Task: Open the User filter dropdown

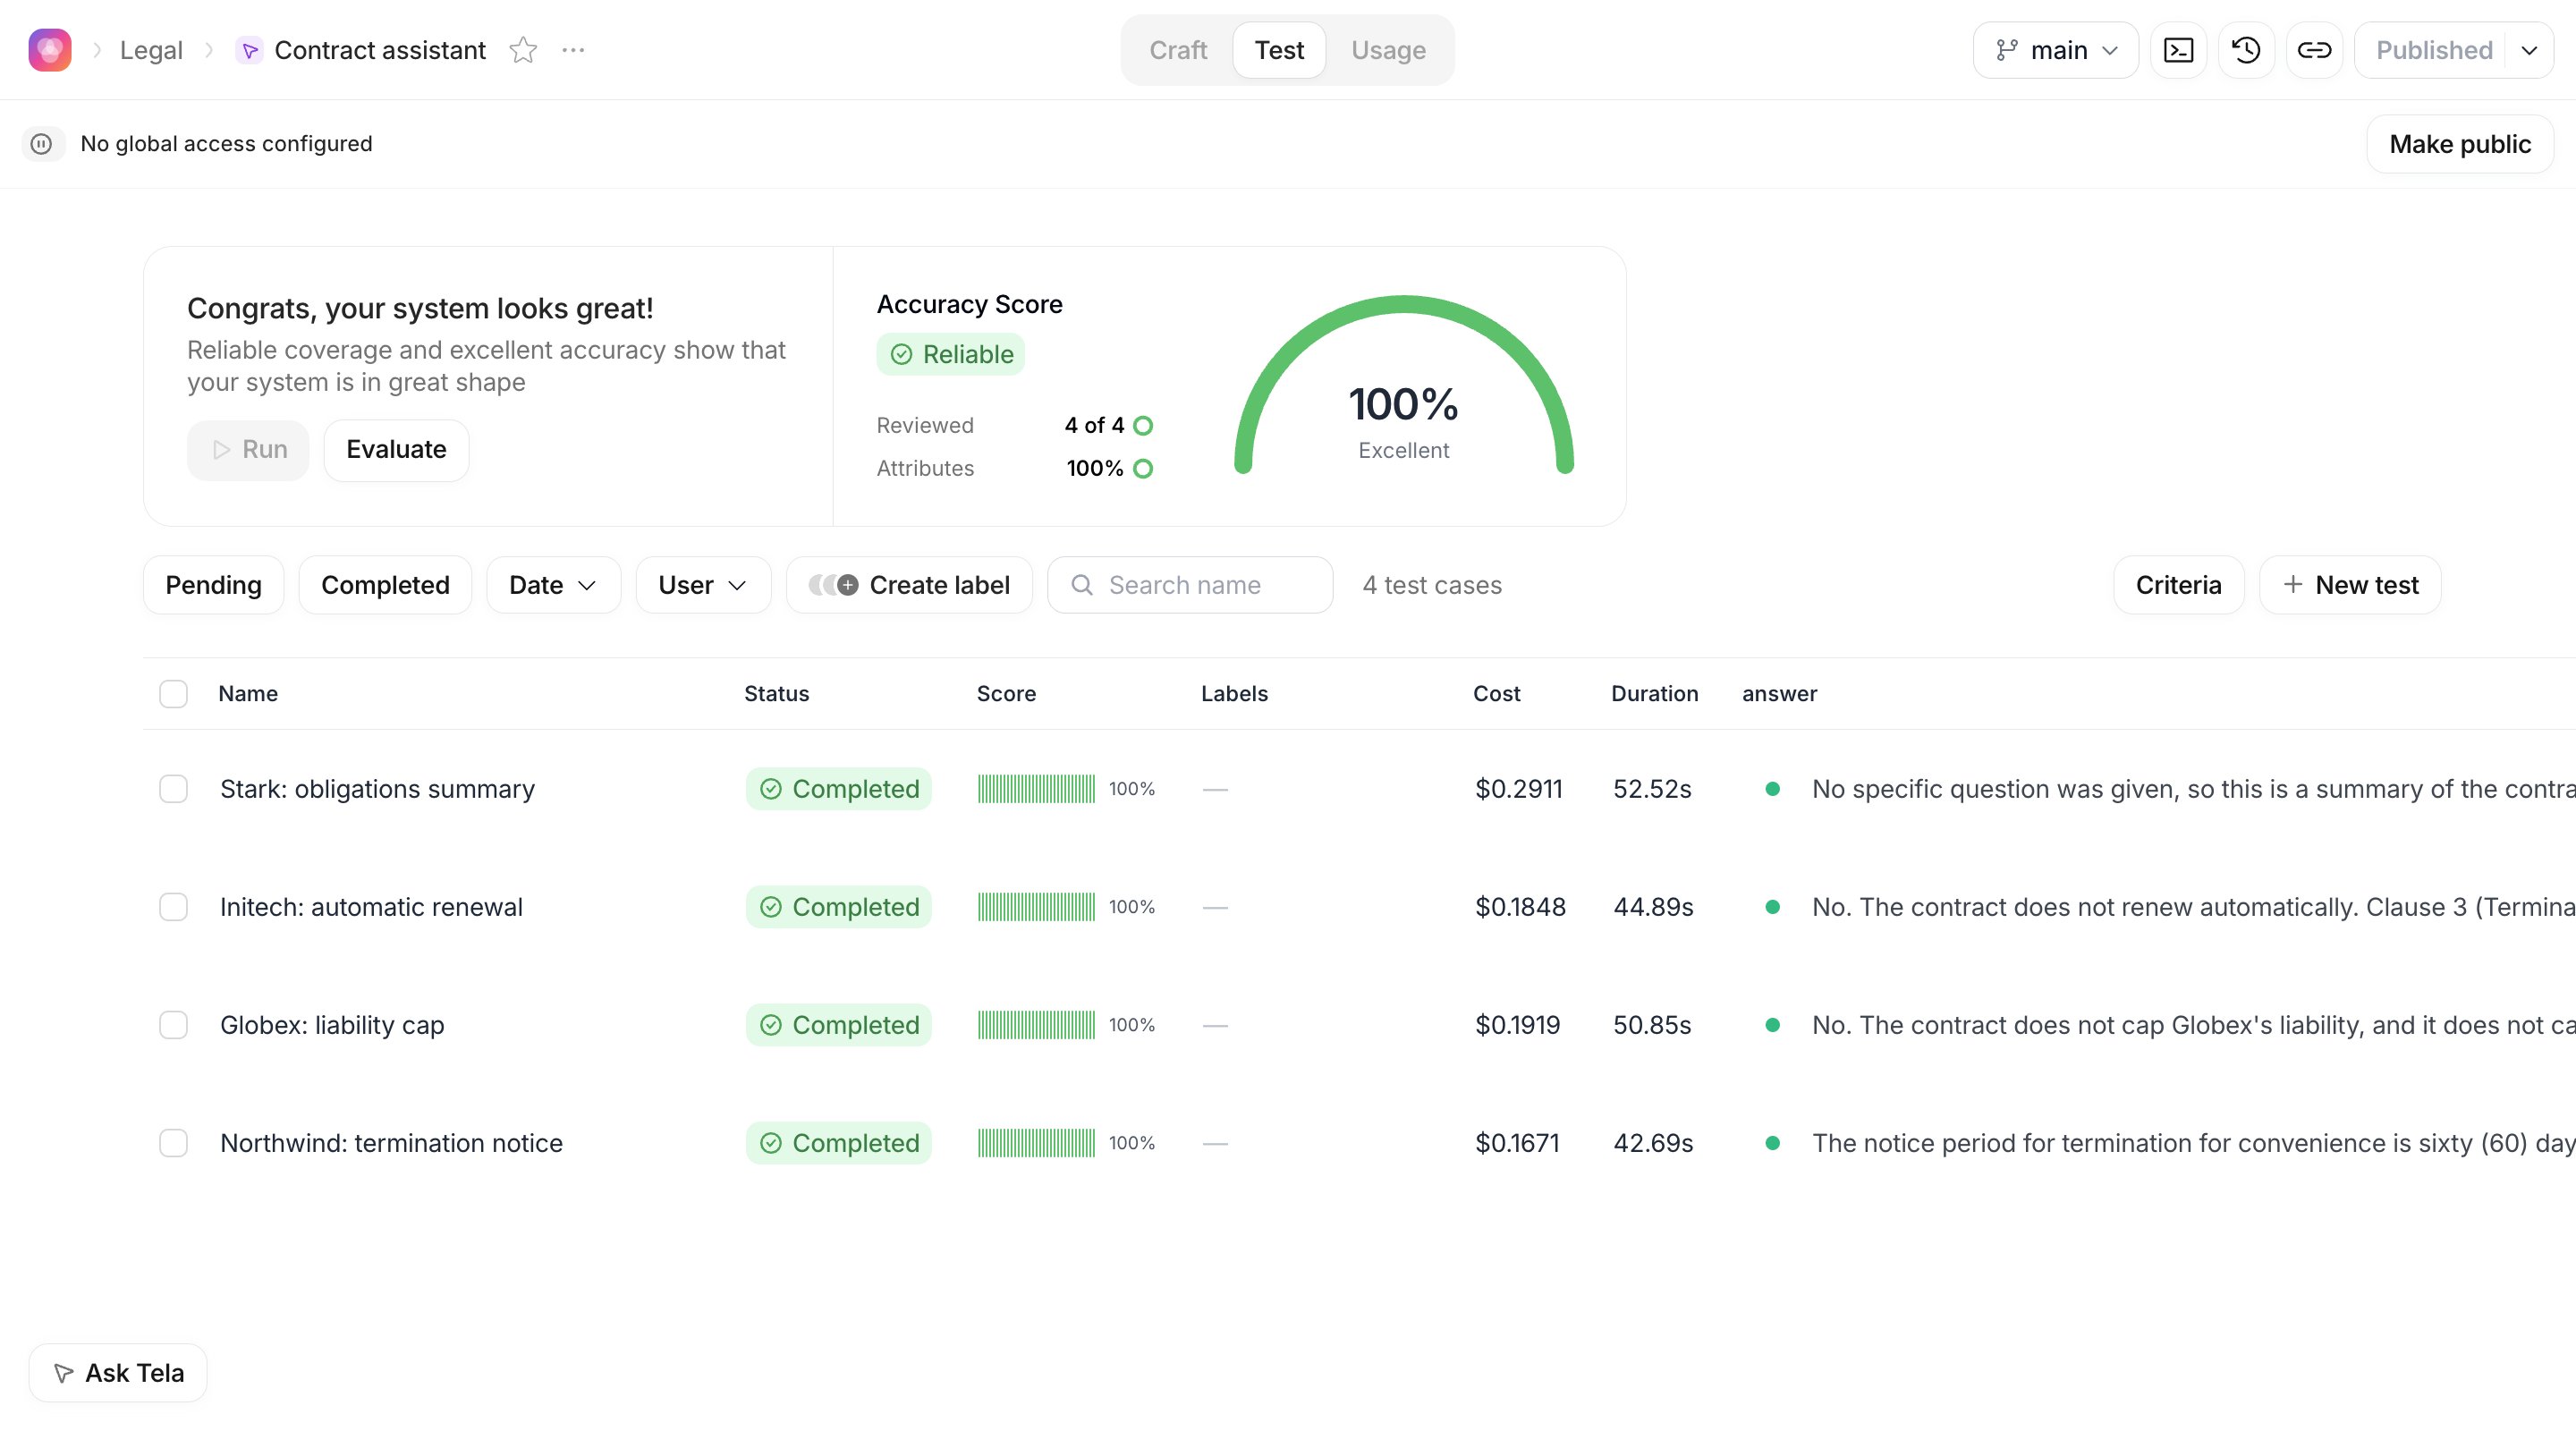Action: (x=703, y=585)
